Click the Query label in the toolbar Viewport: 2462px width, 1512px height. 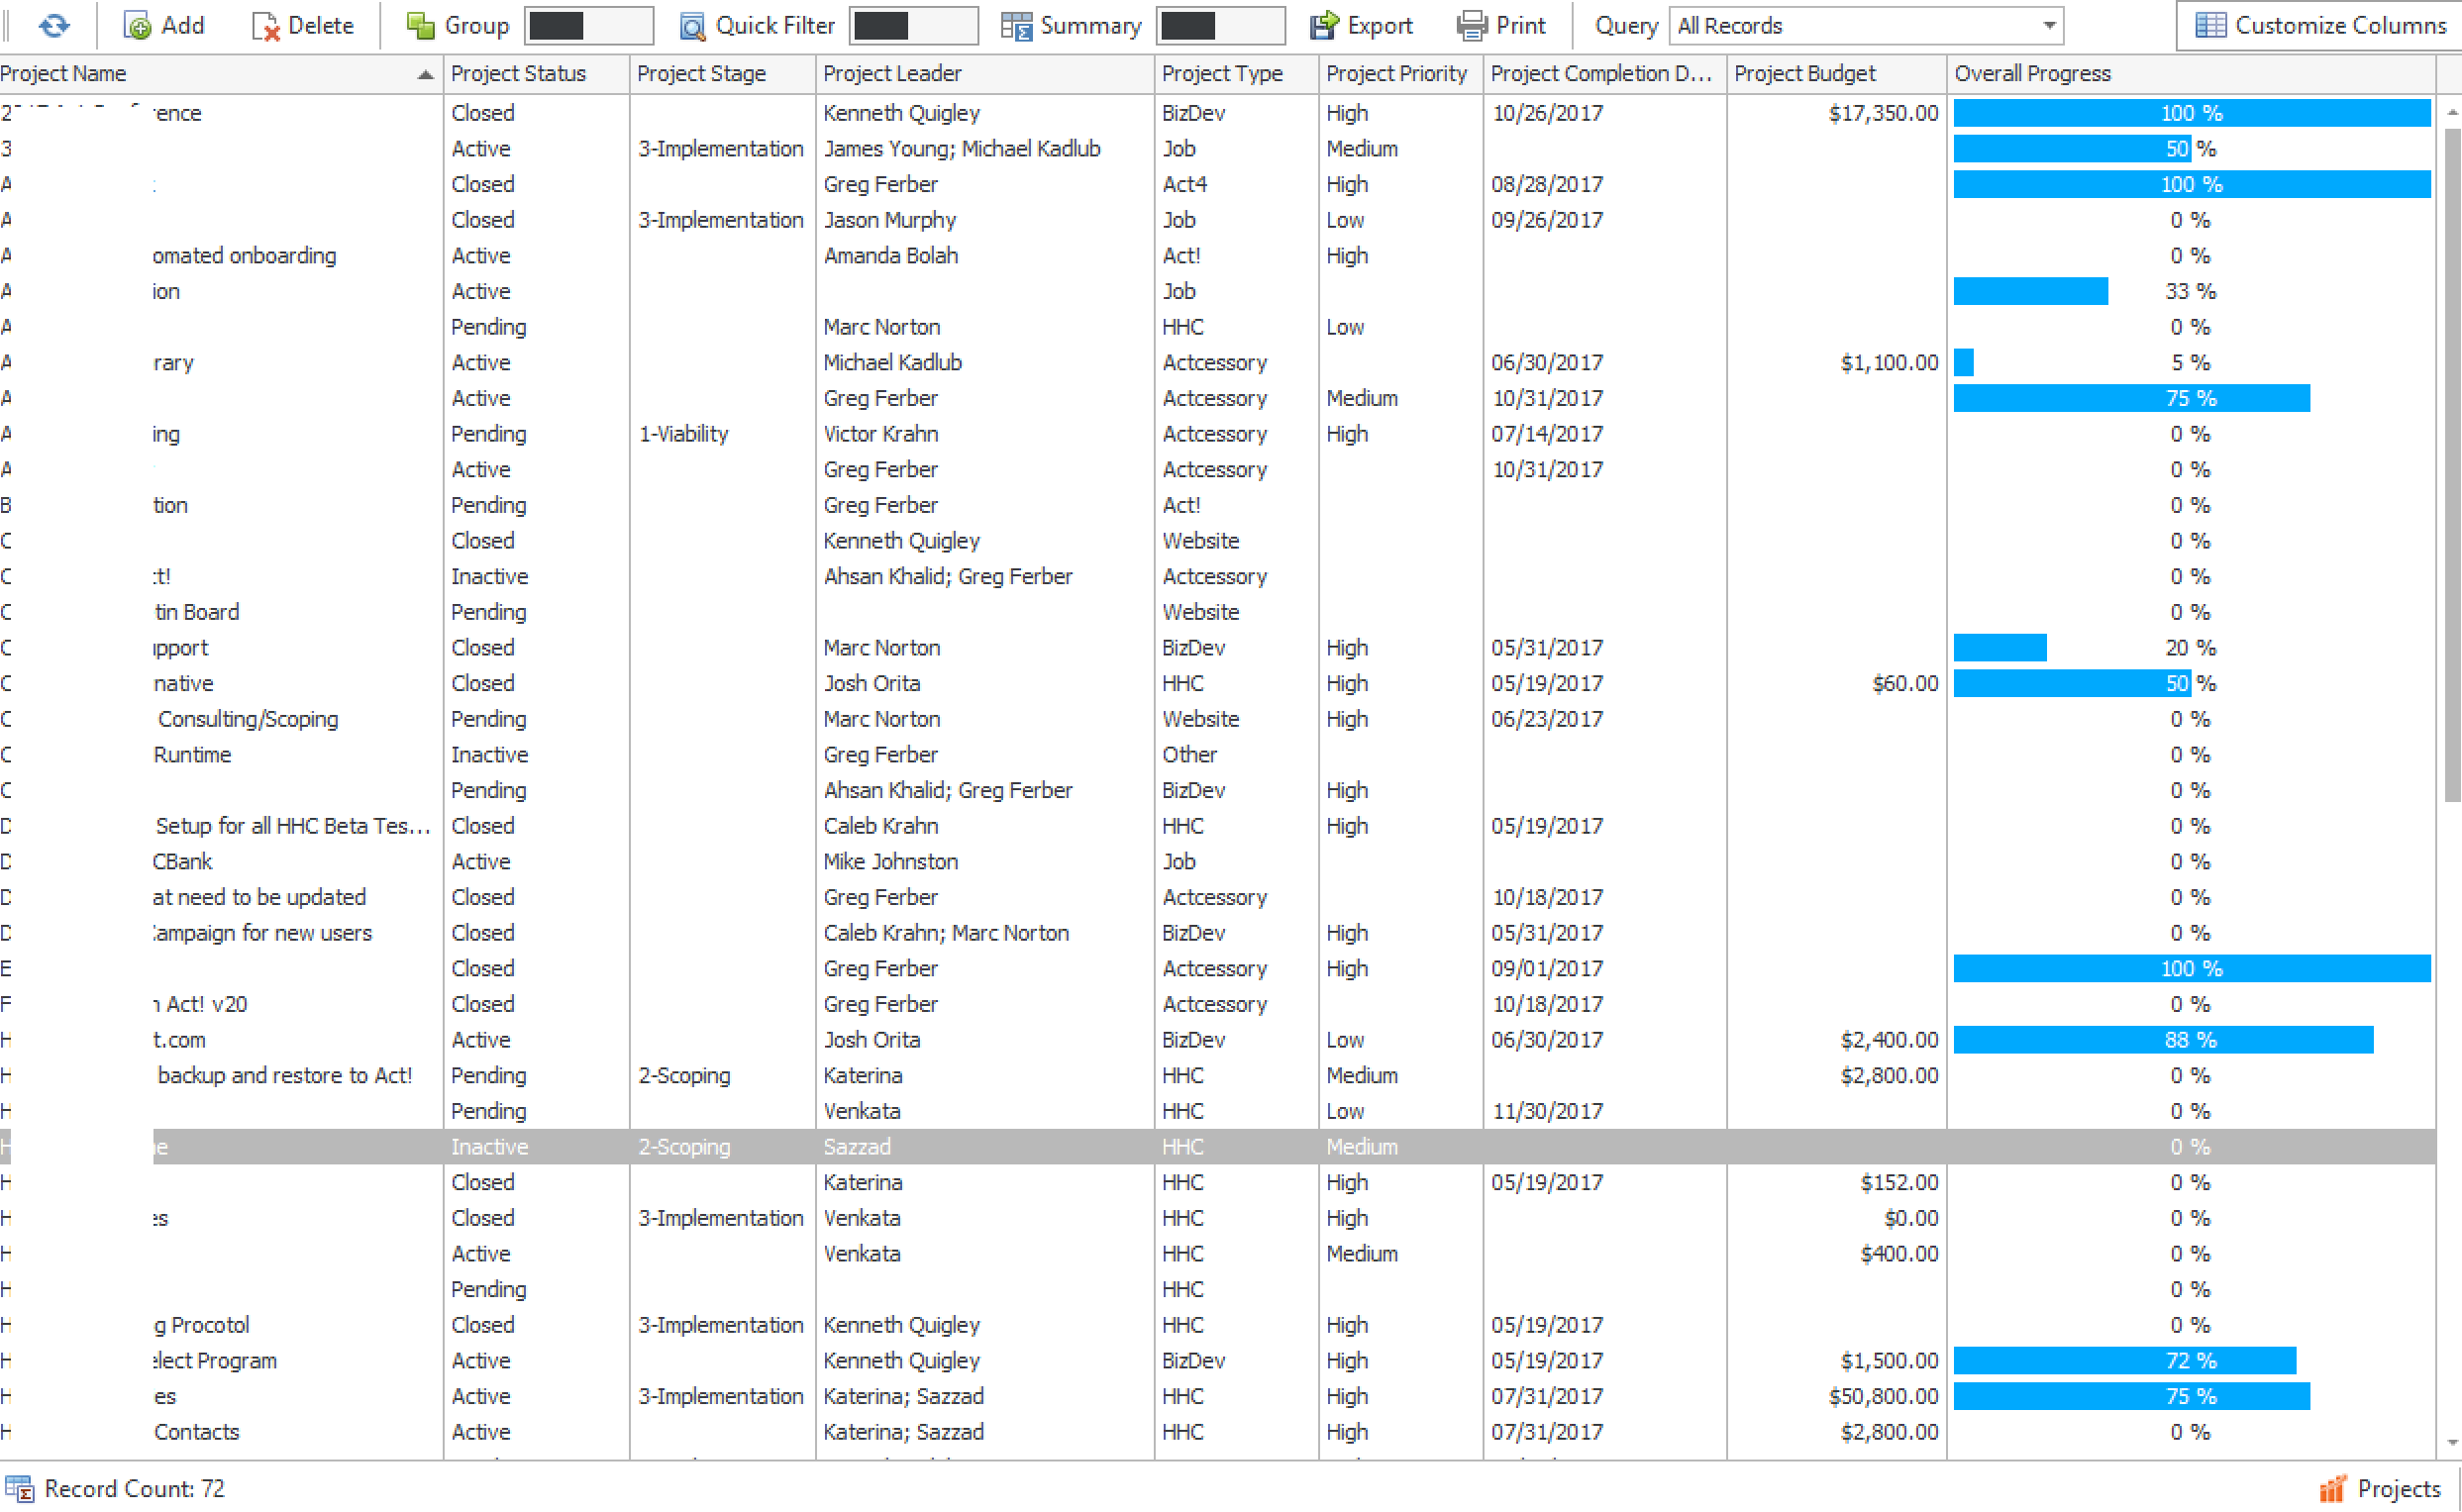point(1626,26)
